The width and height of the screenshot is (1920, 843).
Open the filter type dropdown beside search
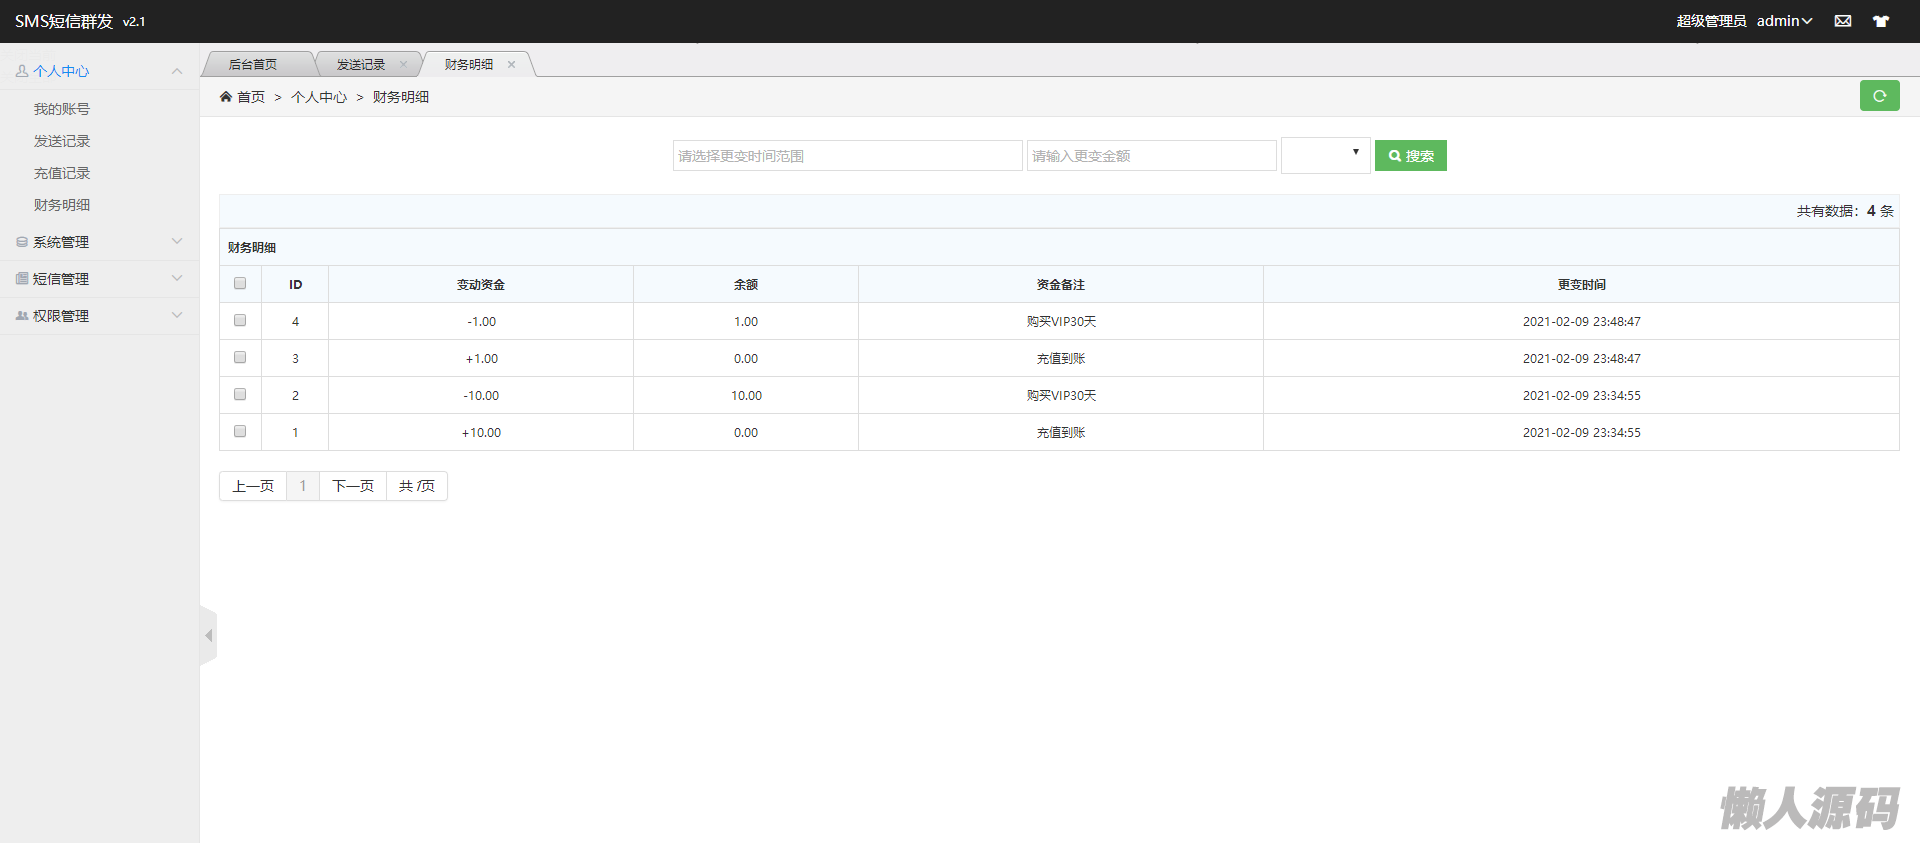tap(1325, 156)
